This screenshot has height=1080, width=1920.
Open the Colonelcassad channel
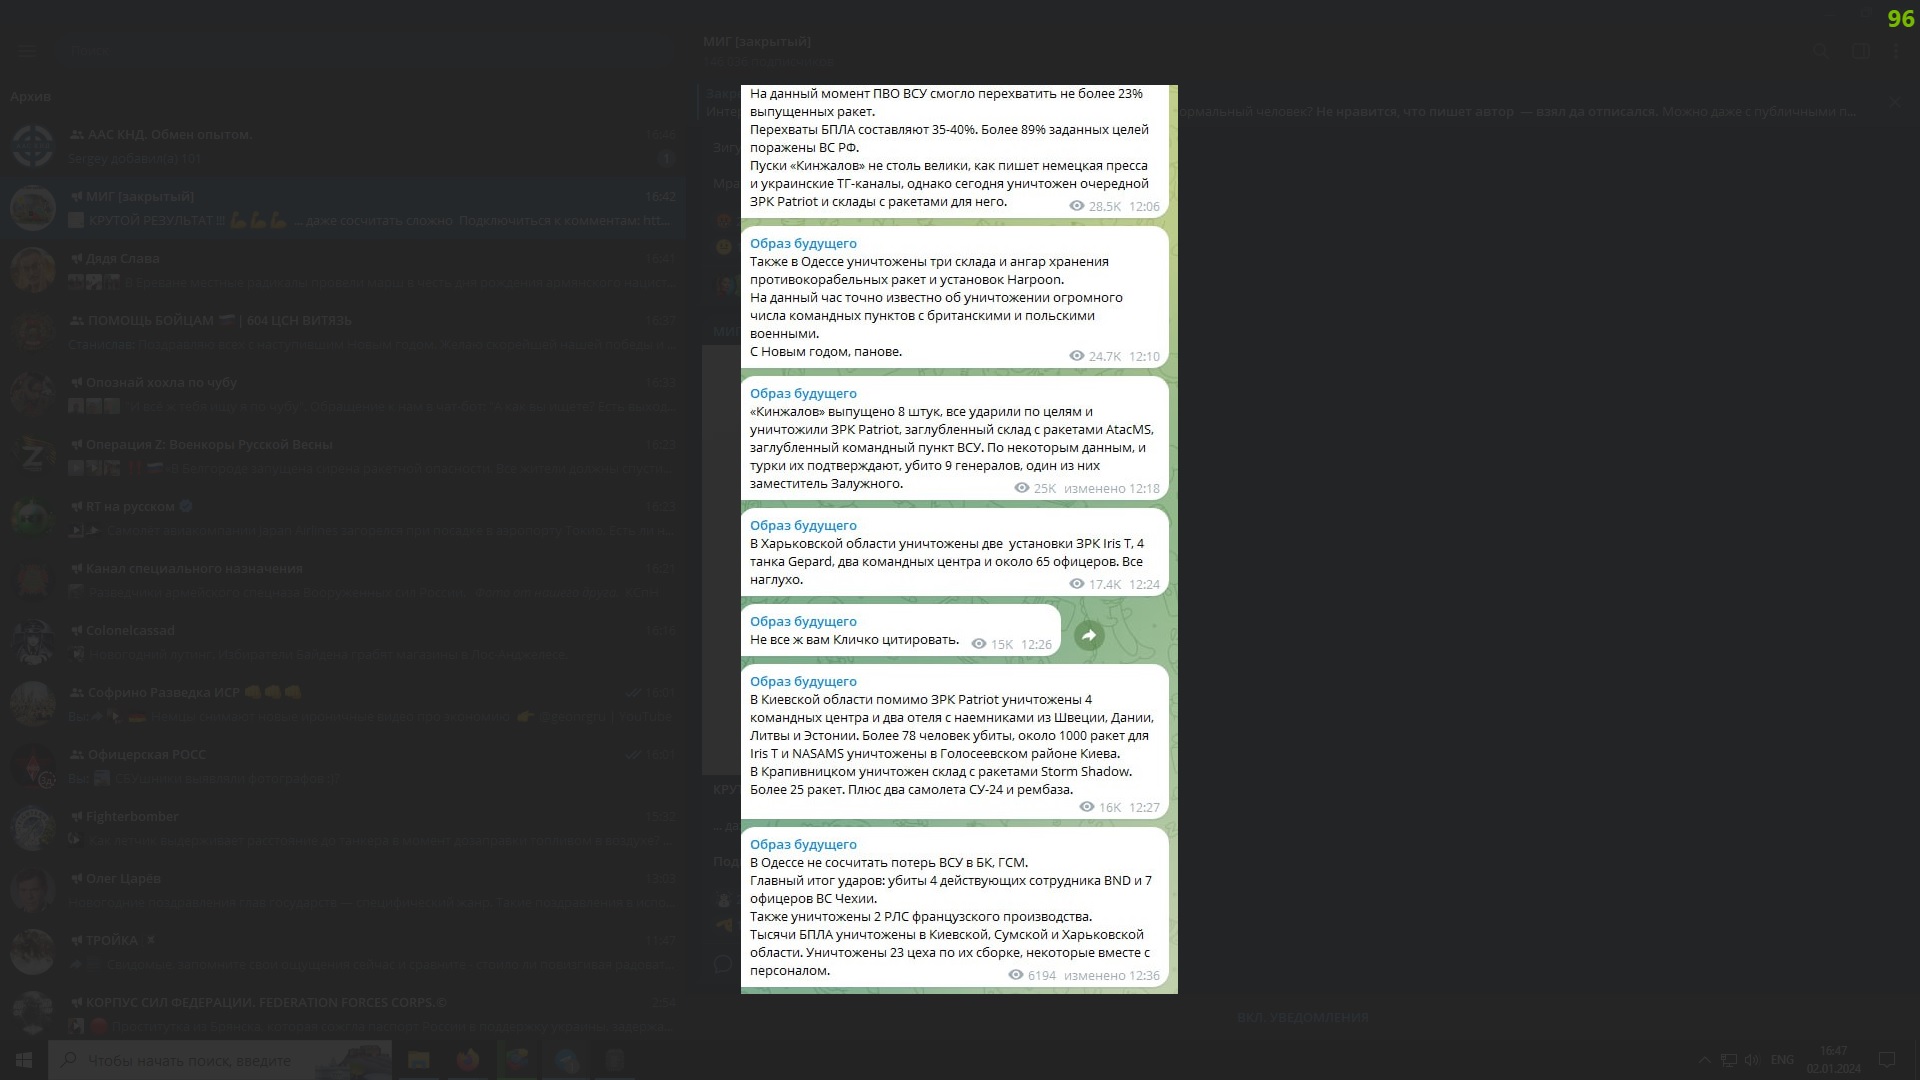tap(342, 642)
